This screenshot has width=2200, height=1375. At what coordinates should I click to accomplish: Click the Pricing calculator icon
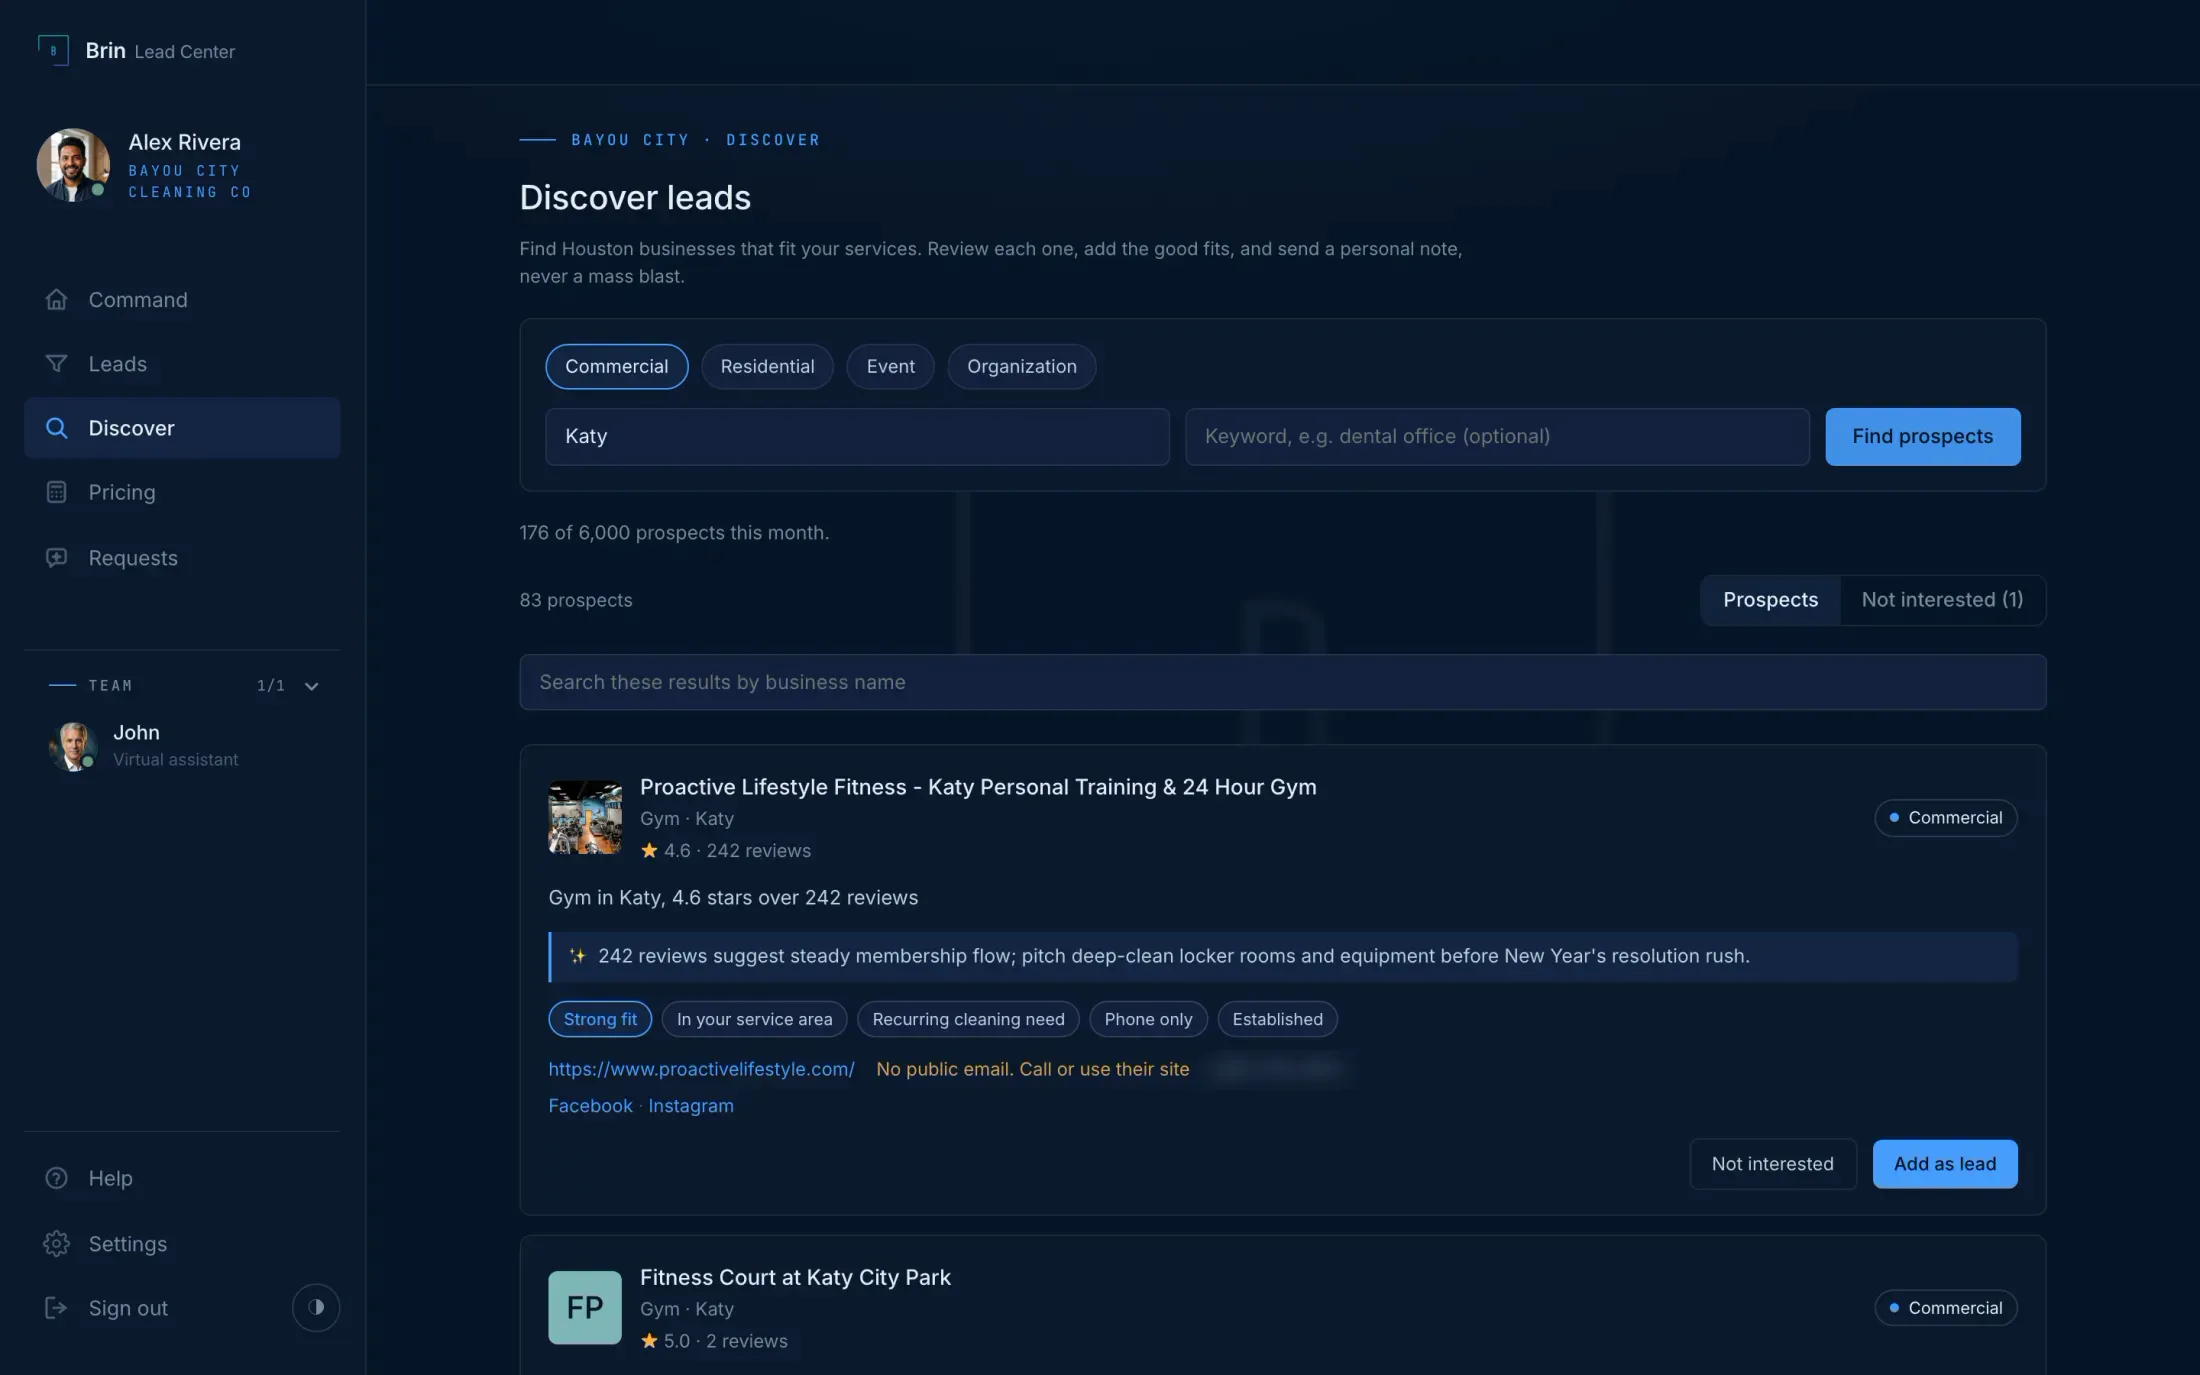pos(57,492)
